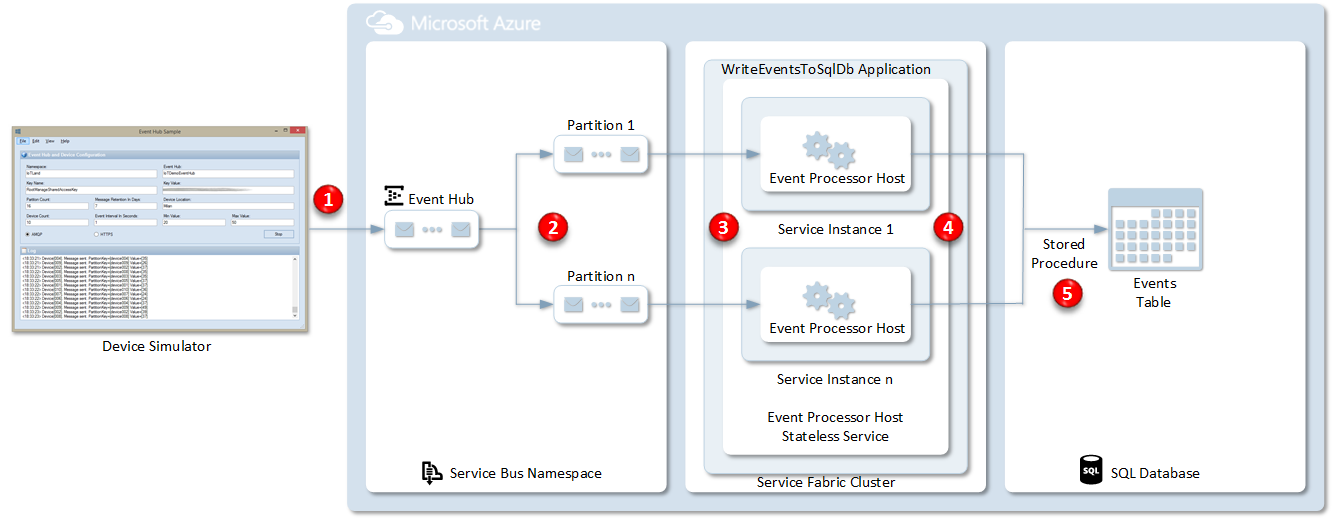The image size is (1336, 520).
Task: Click the 'Partition 1' label
Action: [x=601, y=125]
